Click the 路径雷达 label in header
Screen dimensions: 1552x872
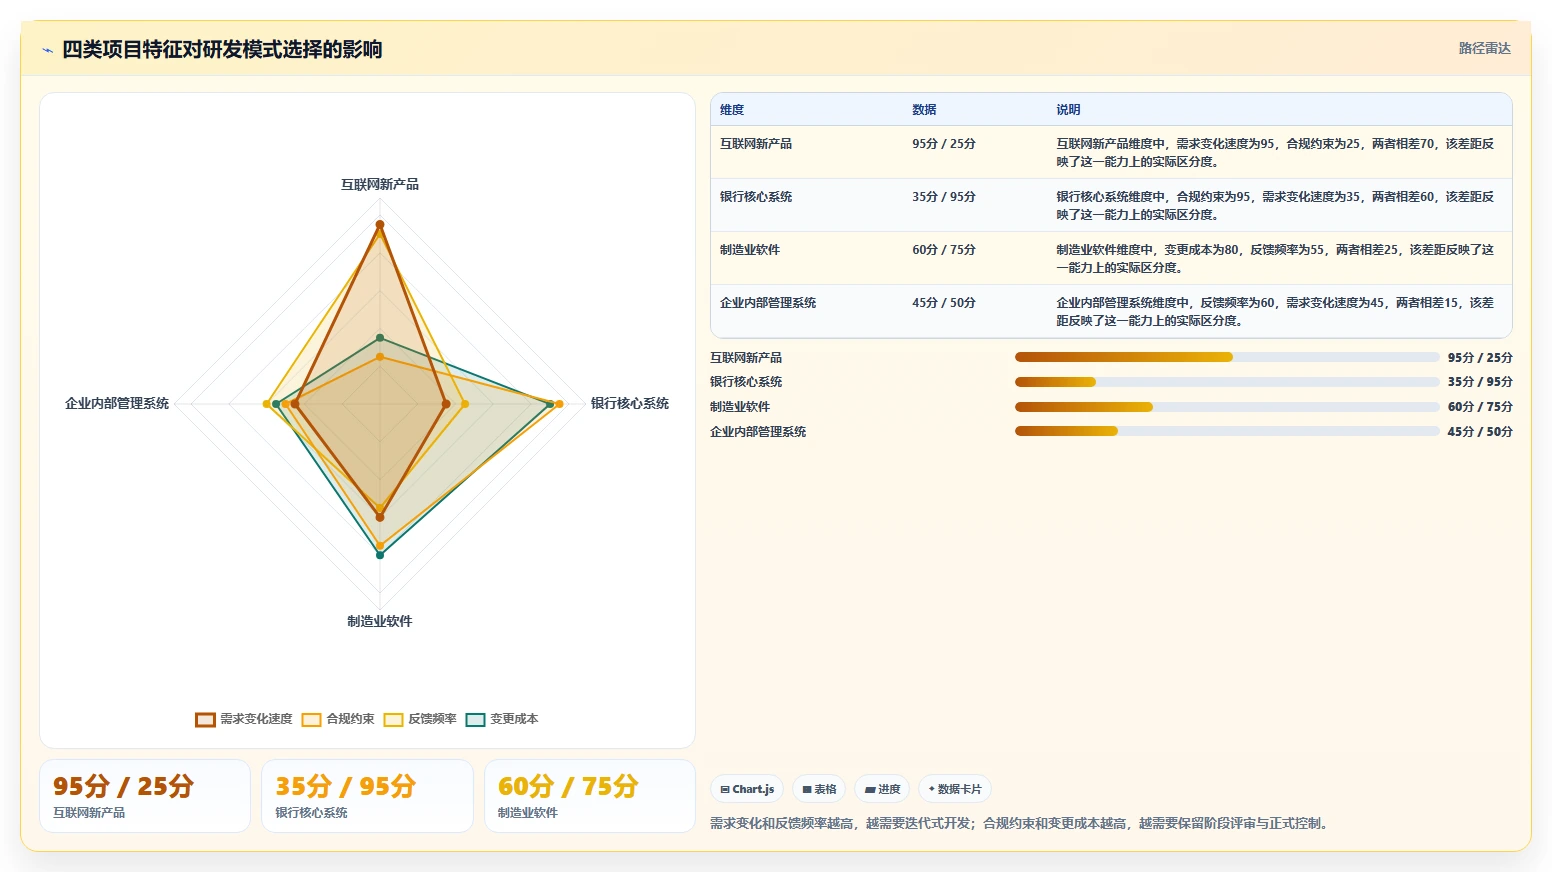(1484, 48)
